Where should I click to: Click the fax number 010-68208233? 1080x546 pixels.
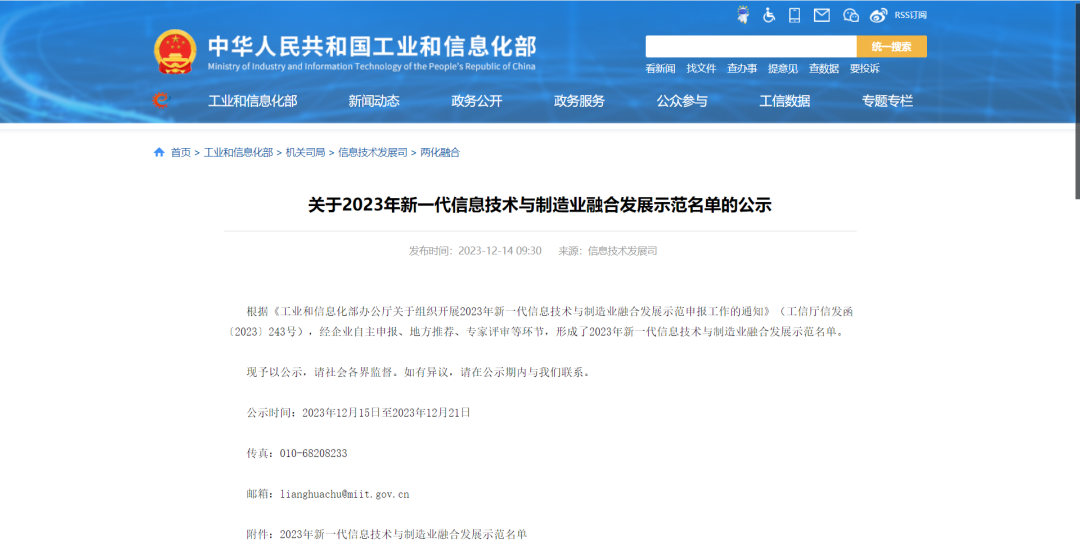click(313, 453)
